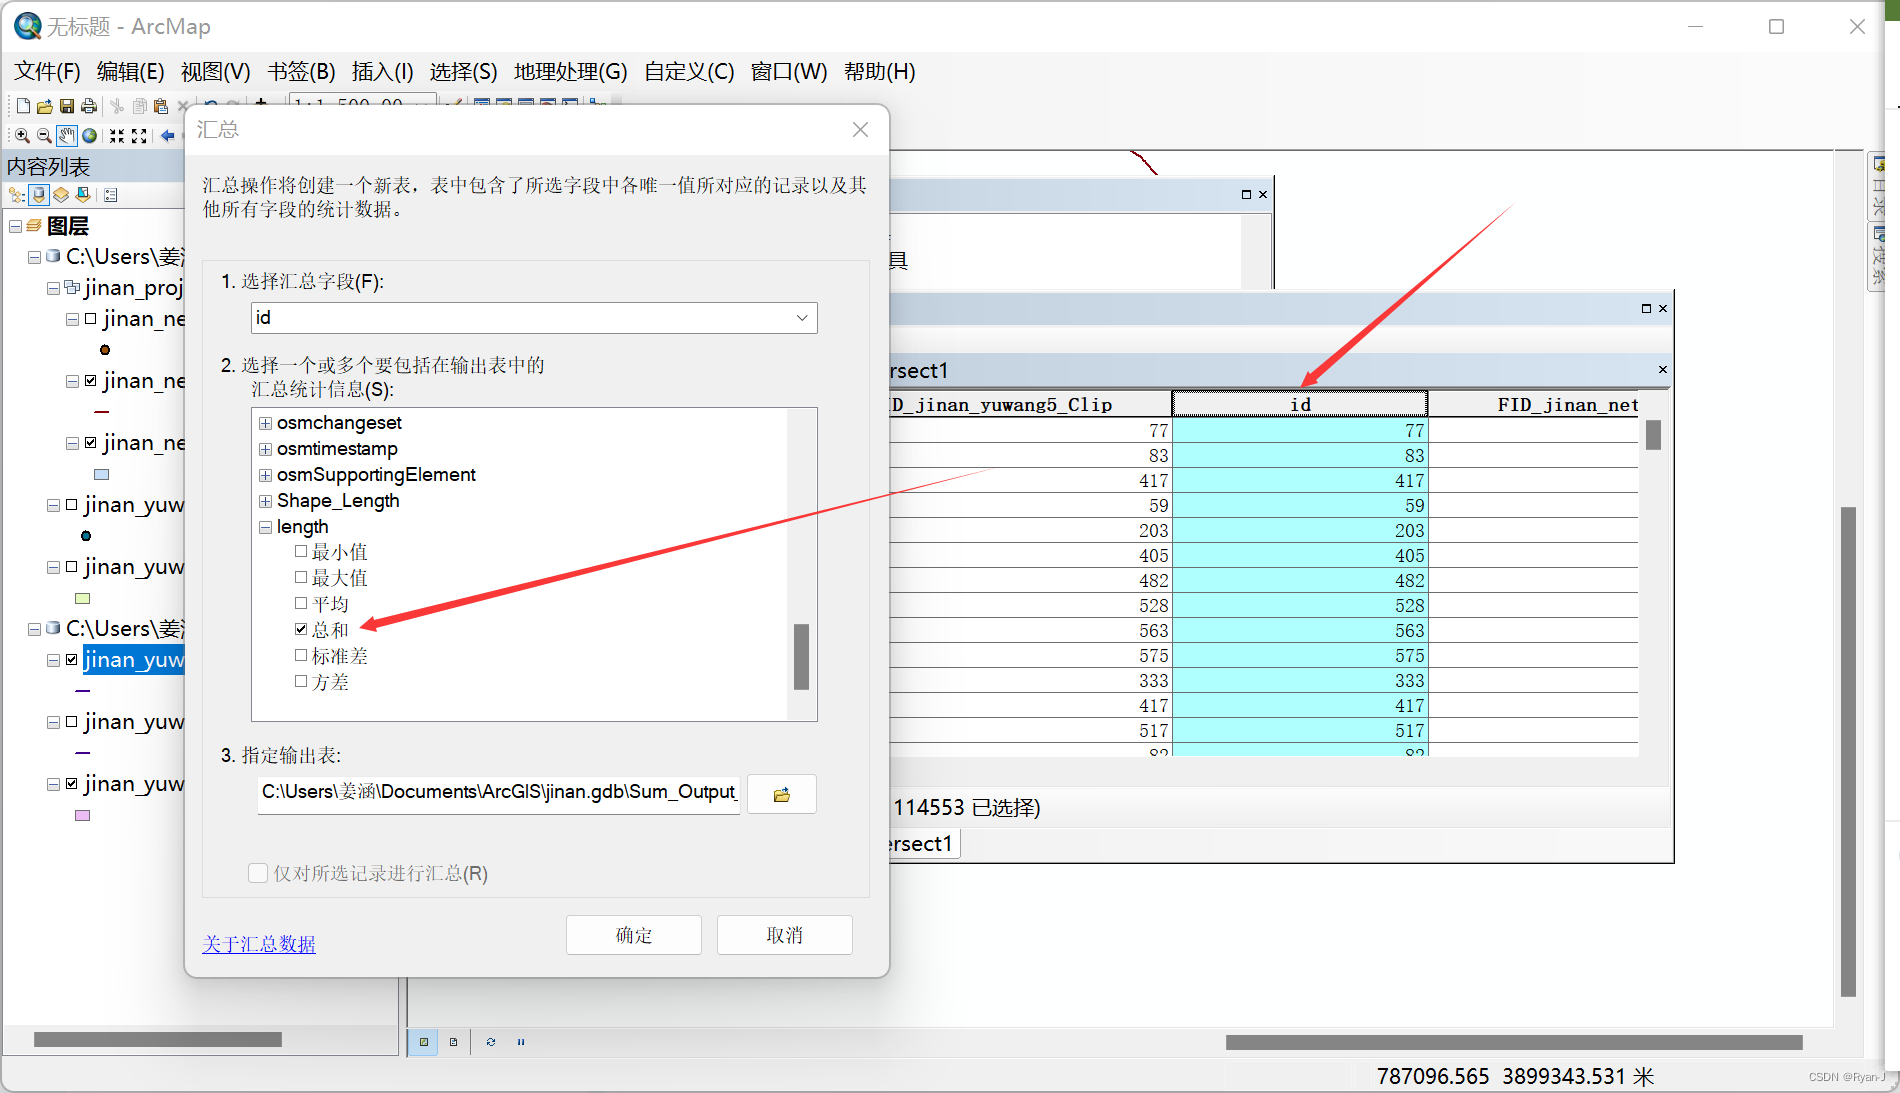Click the Copy icon in standard toolbar
Viewport: 1900px width, 1093px height.
pos(140,105)
